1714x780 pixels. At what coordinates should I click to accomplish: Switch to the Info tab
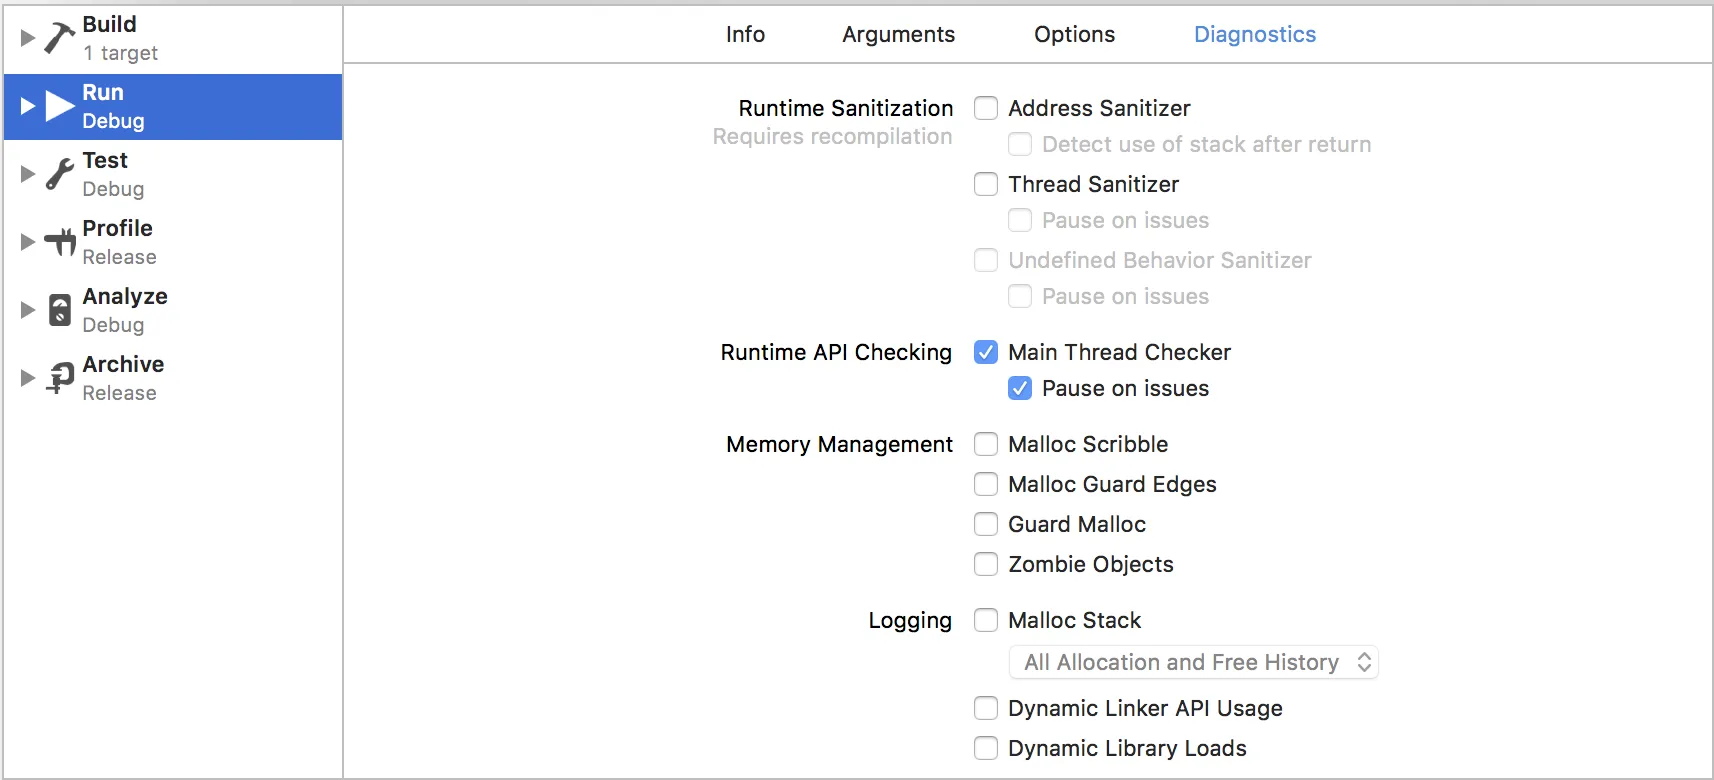(745, 34)
